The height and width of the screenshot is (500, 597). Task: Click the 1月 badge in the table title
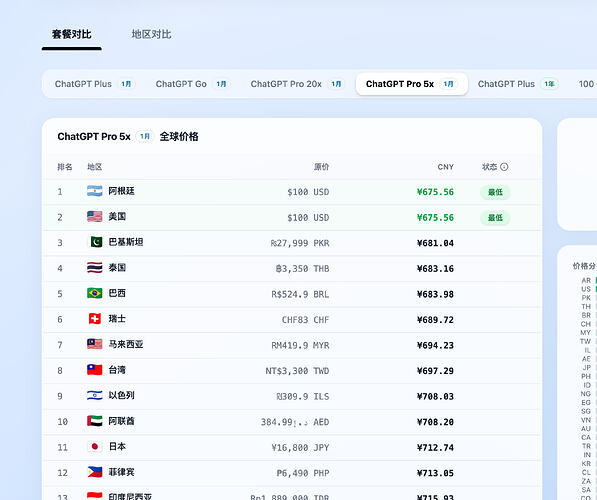(x=145, y=136)
